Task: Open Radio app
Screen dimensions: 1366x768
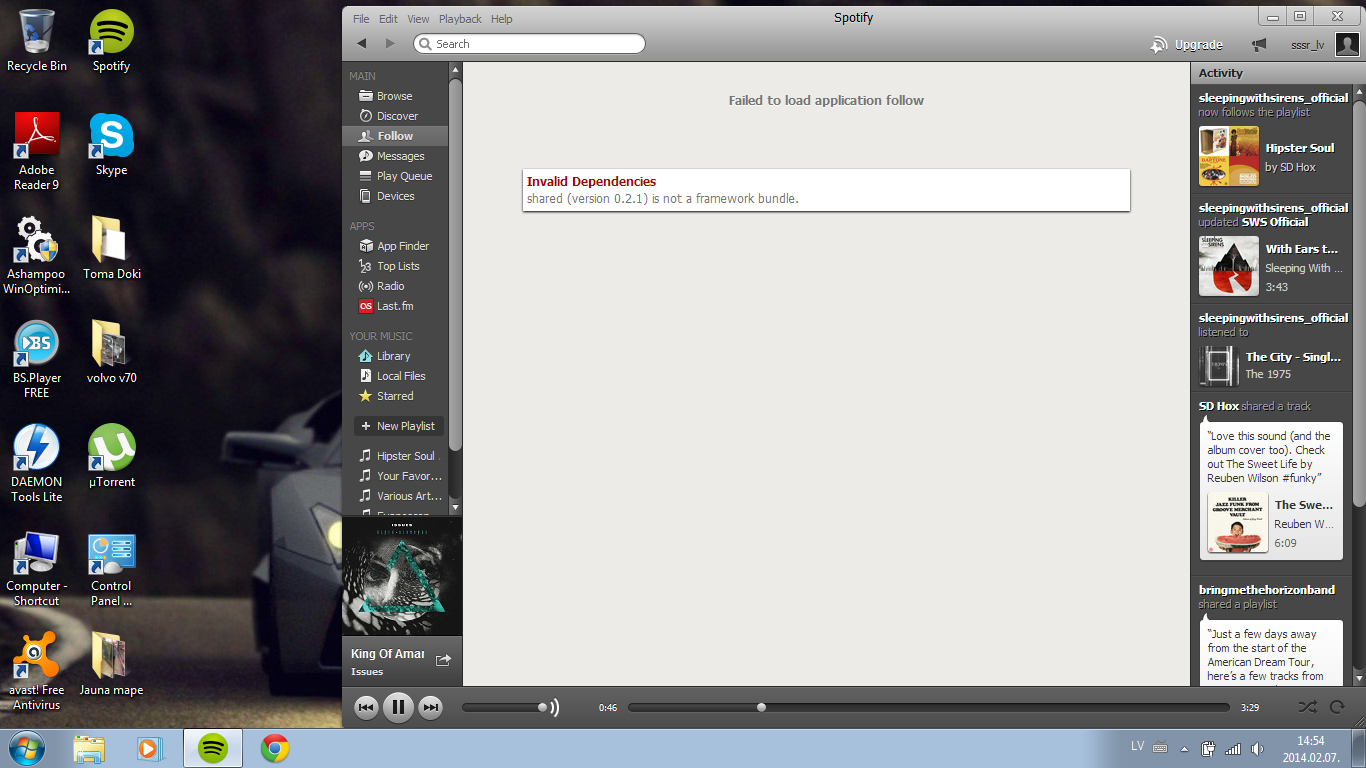Action: click(395, 286)
